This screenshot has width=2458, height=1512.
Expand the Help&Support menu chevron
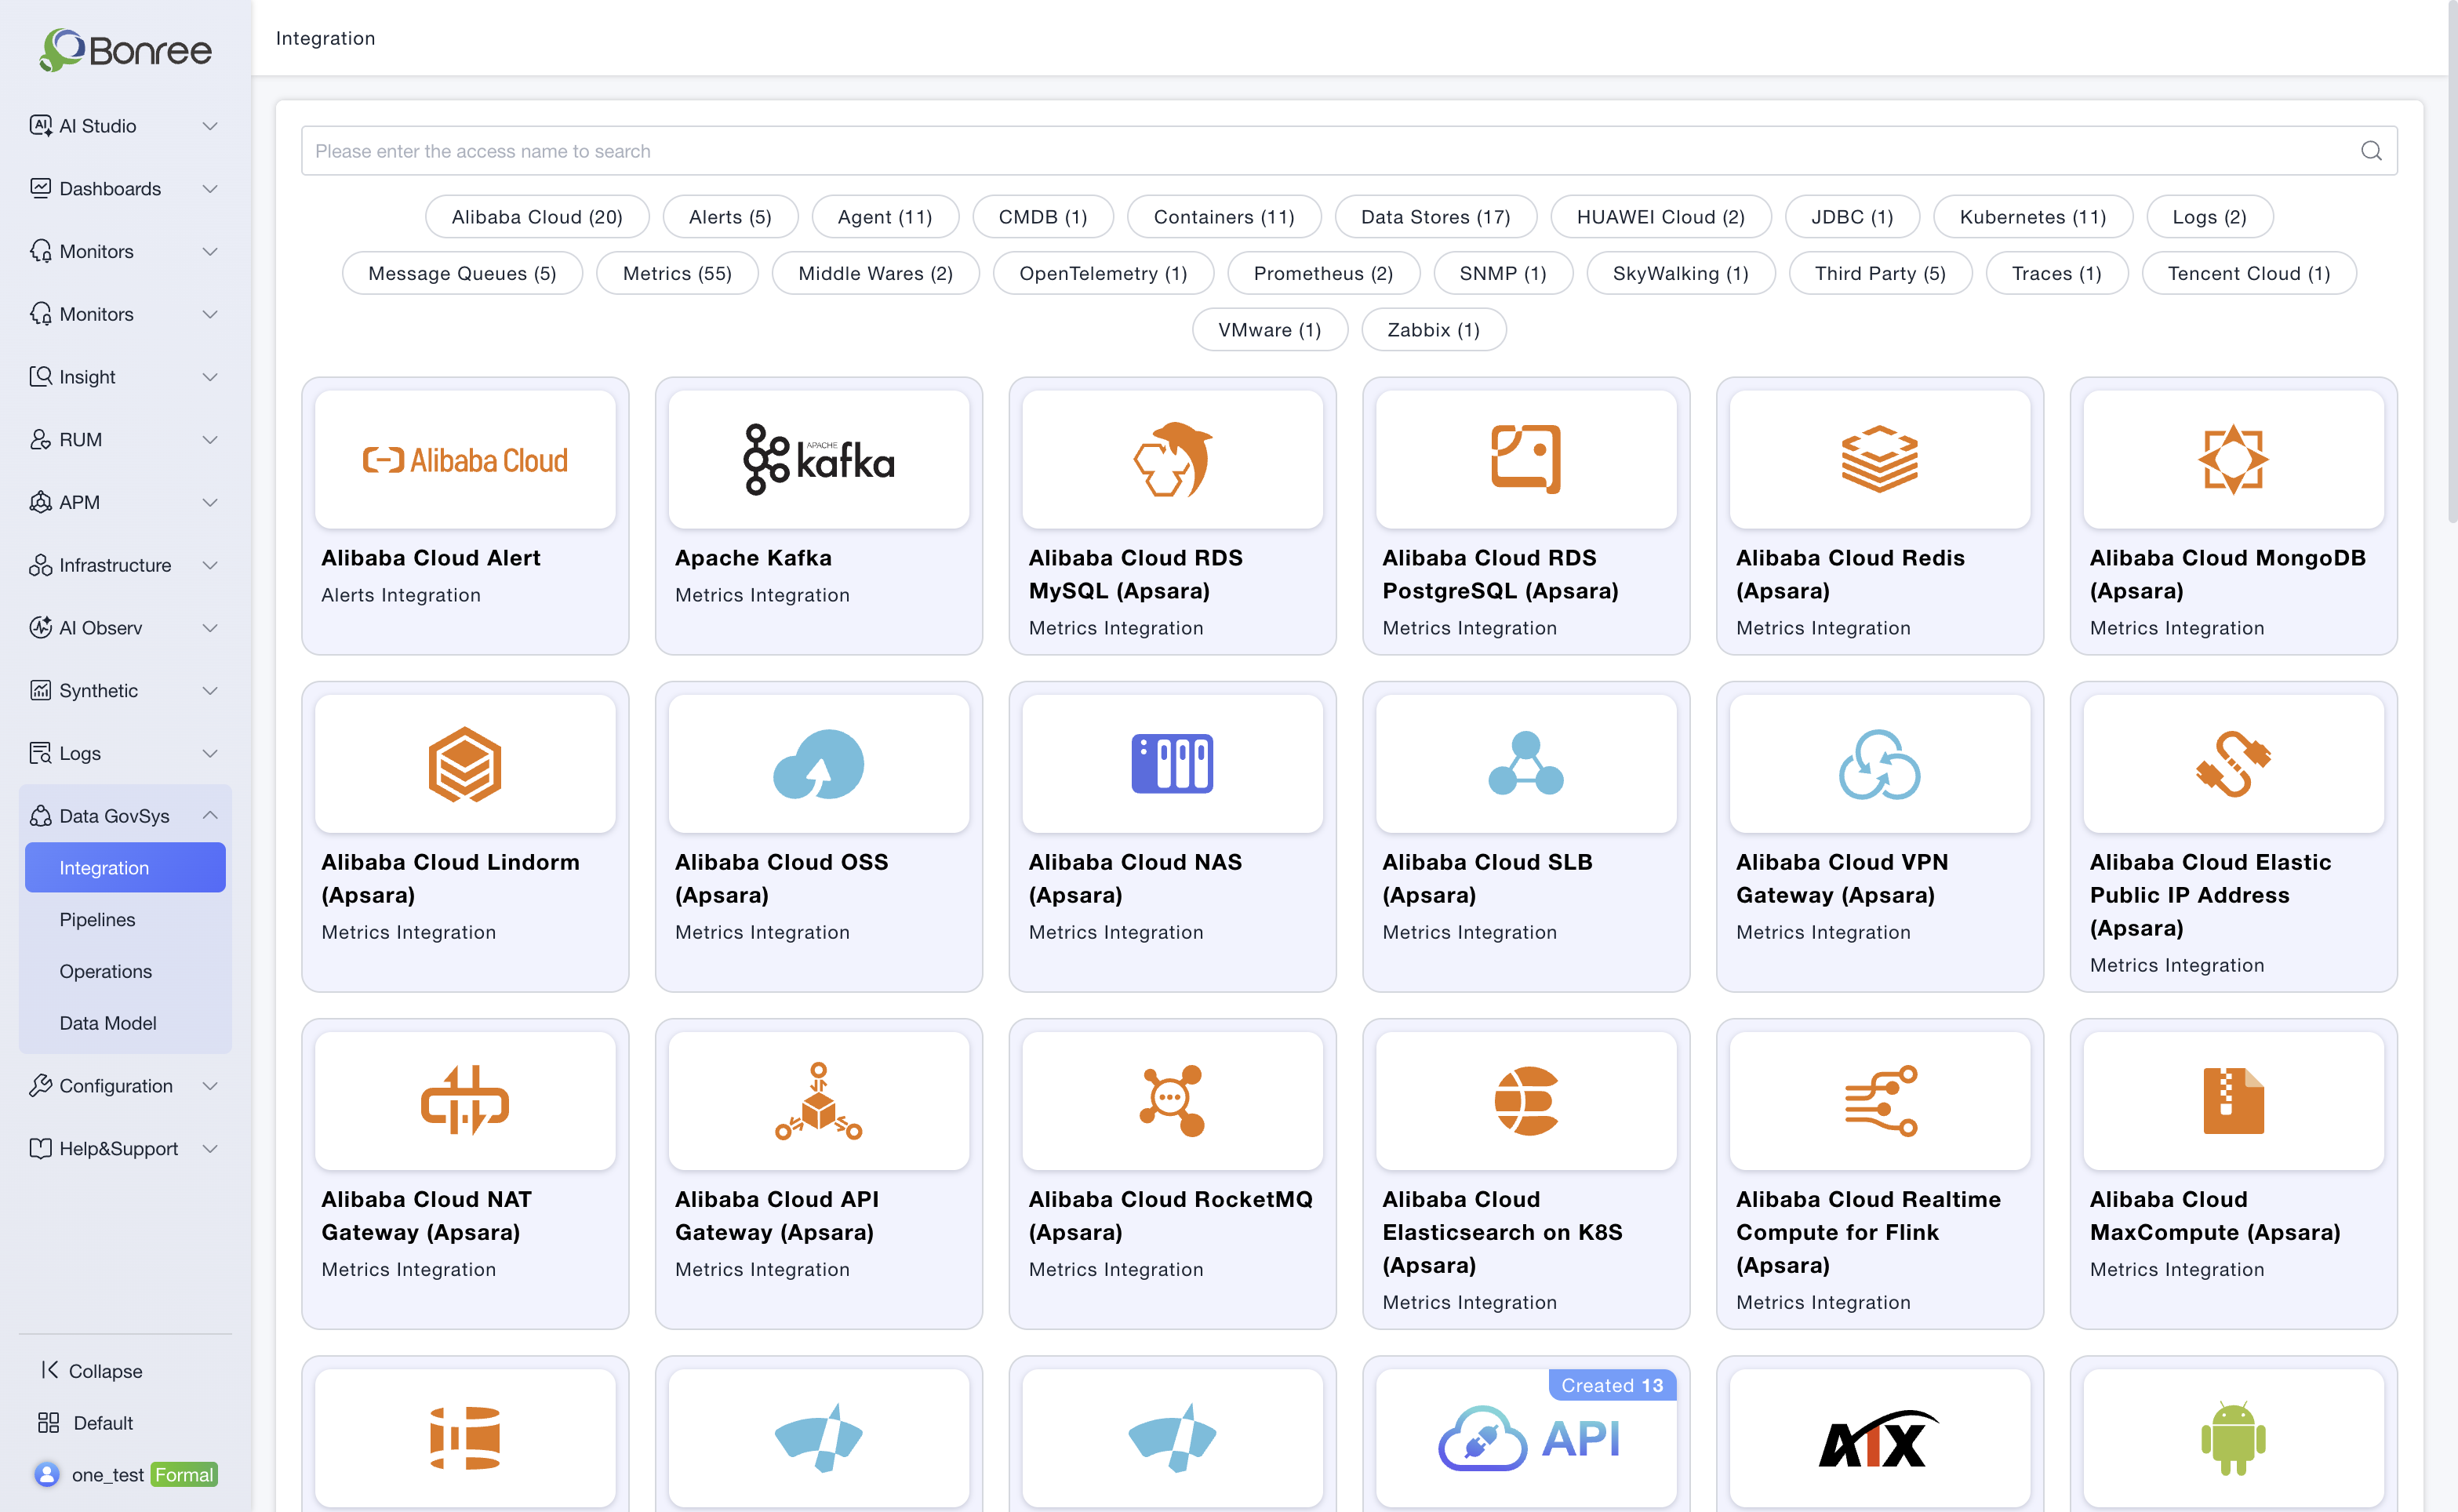click(210, 1148)
